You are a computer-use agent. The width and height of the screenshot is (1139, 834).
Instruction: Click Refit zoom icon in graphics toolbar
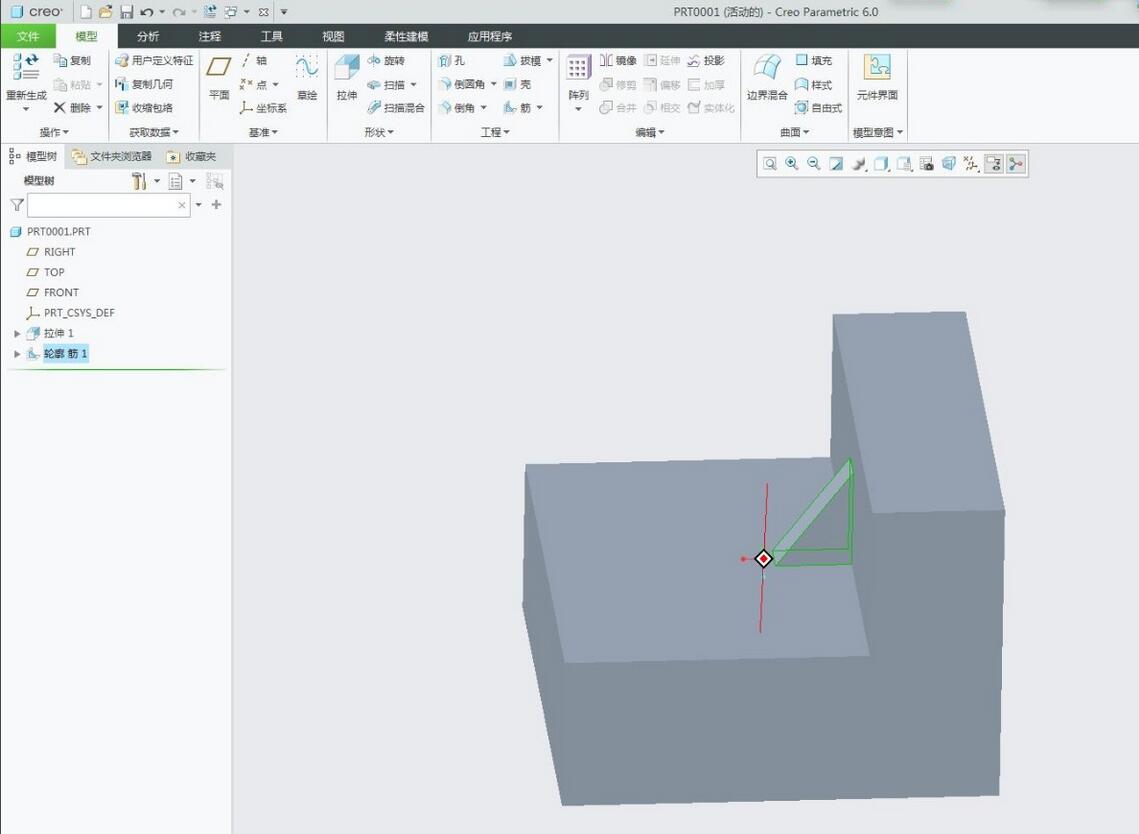coord(770,163)
